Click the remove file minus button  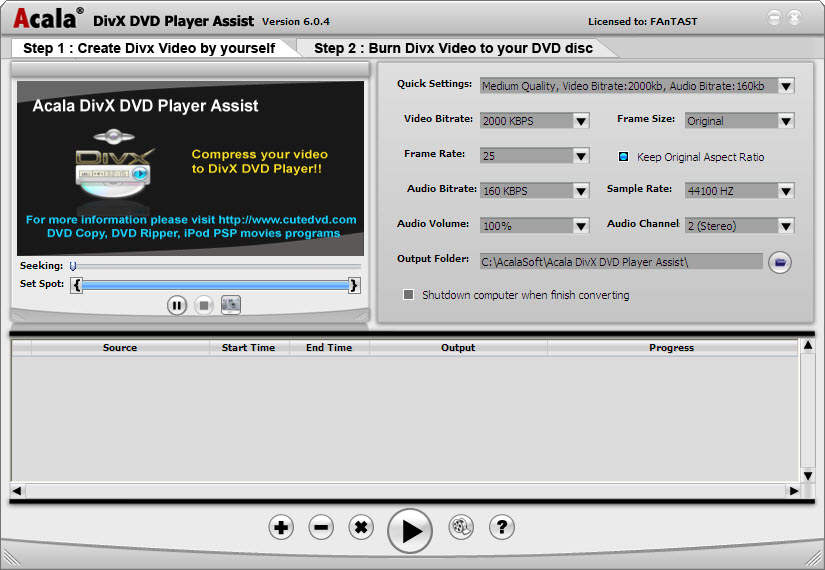coord(321,527)
